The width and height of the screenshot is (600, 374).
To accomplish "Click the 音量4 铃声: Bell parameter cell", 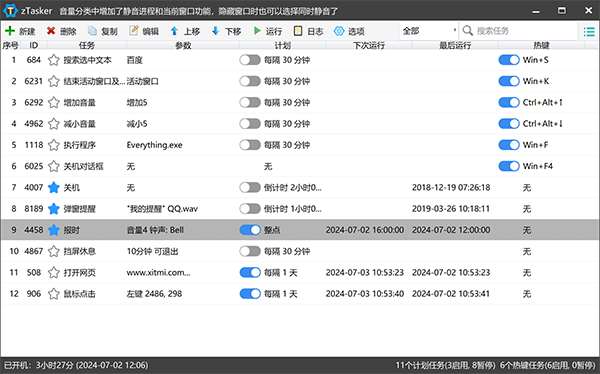I will (155, 230).
